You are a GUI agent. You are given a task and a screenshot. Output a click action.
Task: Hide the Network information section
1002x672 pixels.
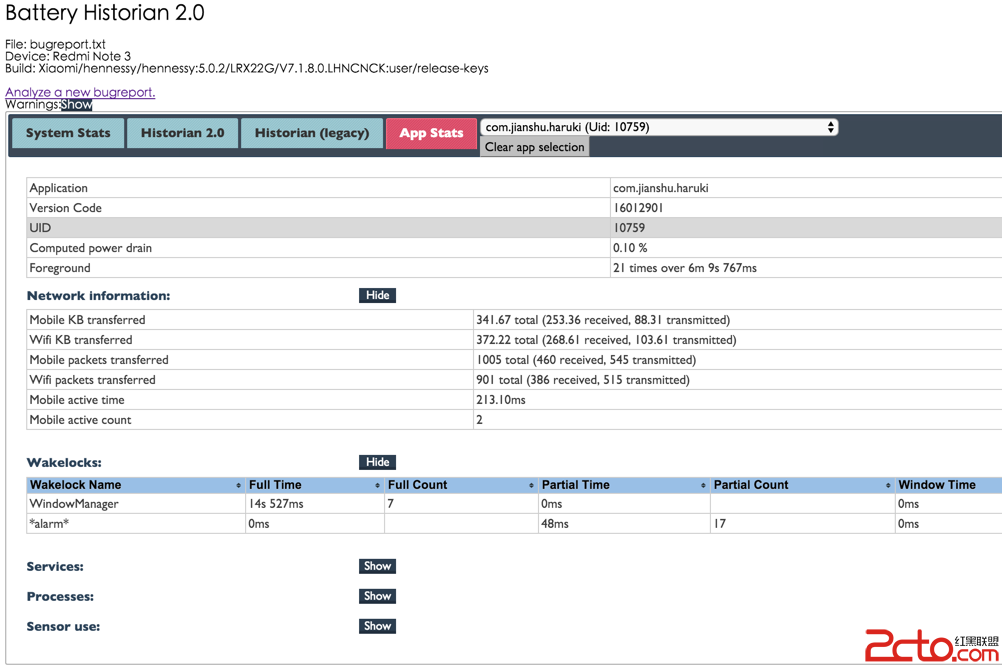(x=377, y=296)
